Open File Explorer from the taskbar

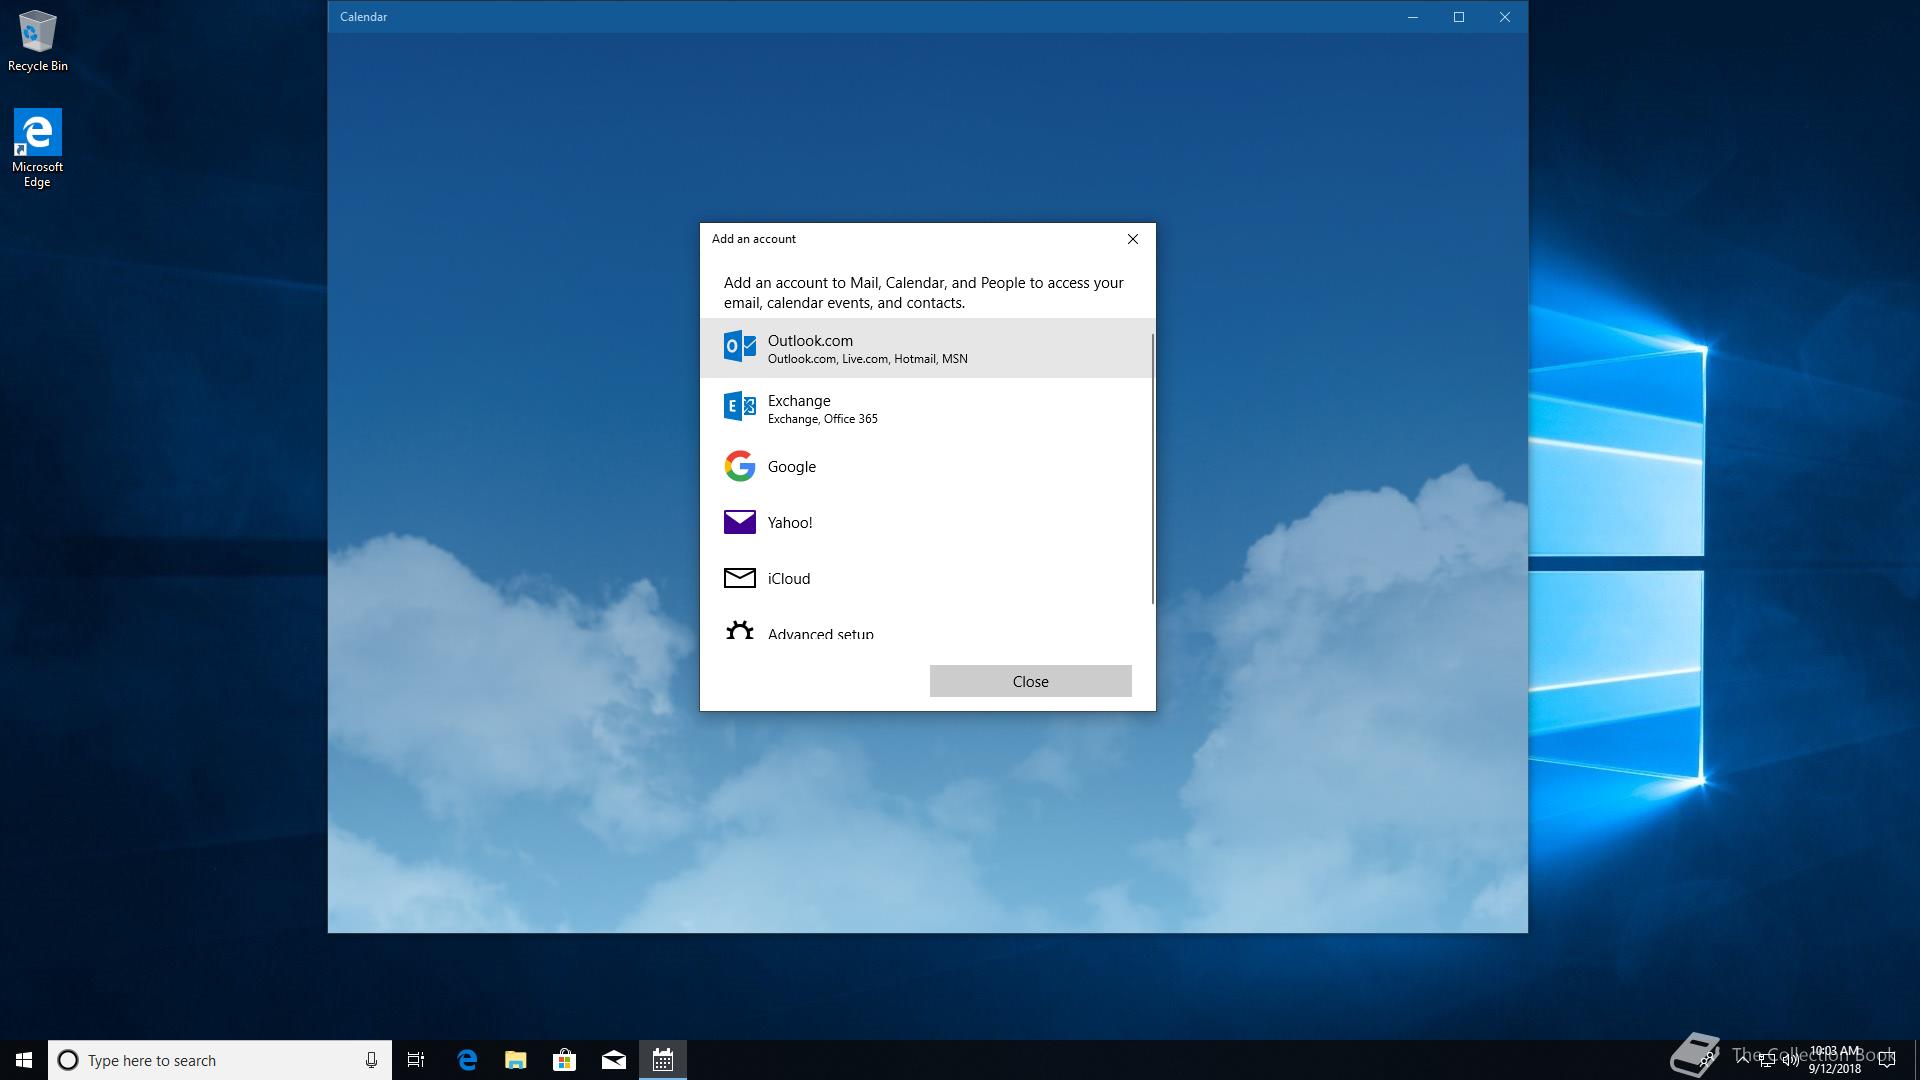click(515, 1060)
